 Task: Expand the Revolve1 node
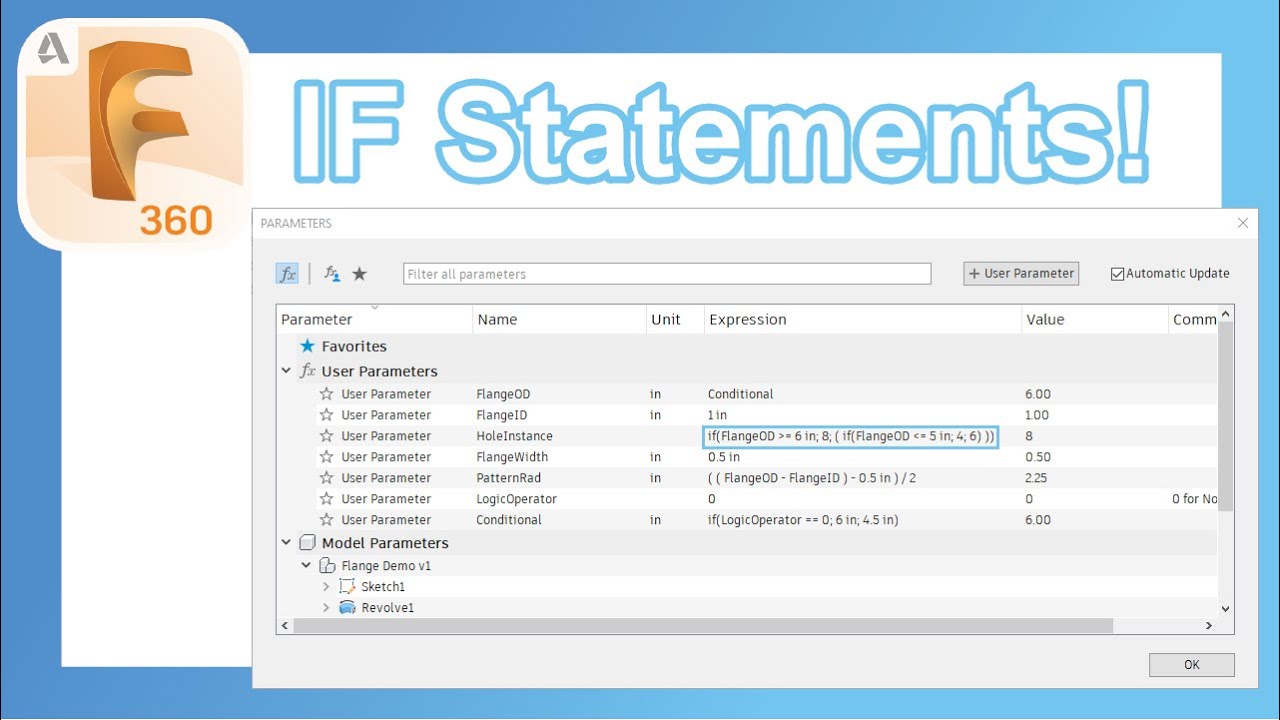point(326,608)
